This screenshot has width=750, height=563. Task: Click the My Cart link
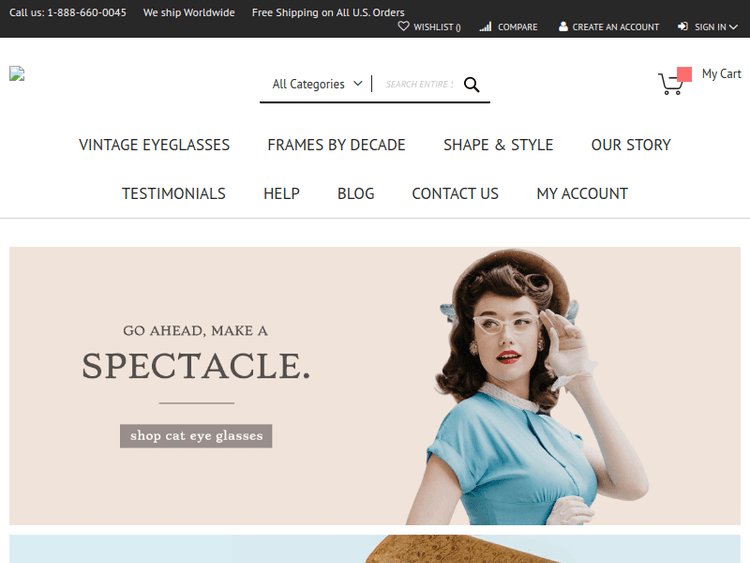(x=721, y=74)
